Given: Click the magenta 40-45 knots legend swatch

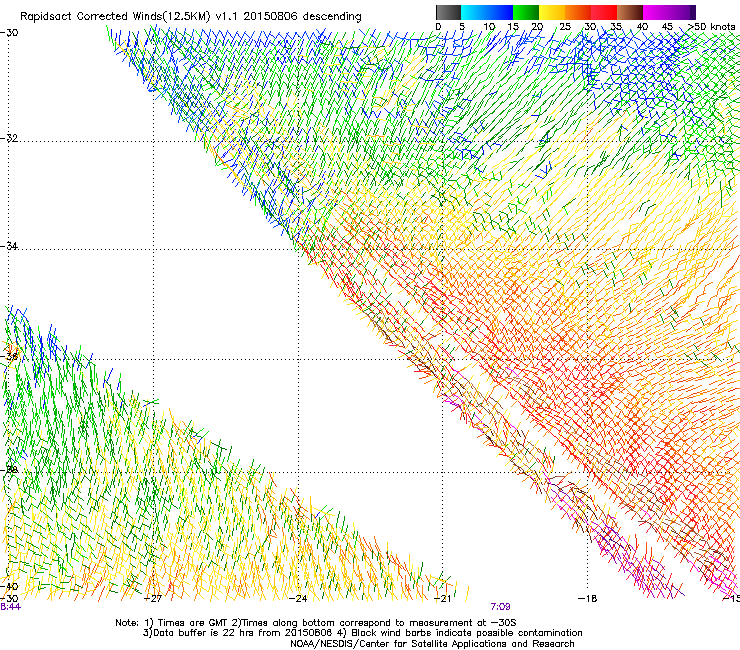Looking at the screenshot, I should click(656, 12).
